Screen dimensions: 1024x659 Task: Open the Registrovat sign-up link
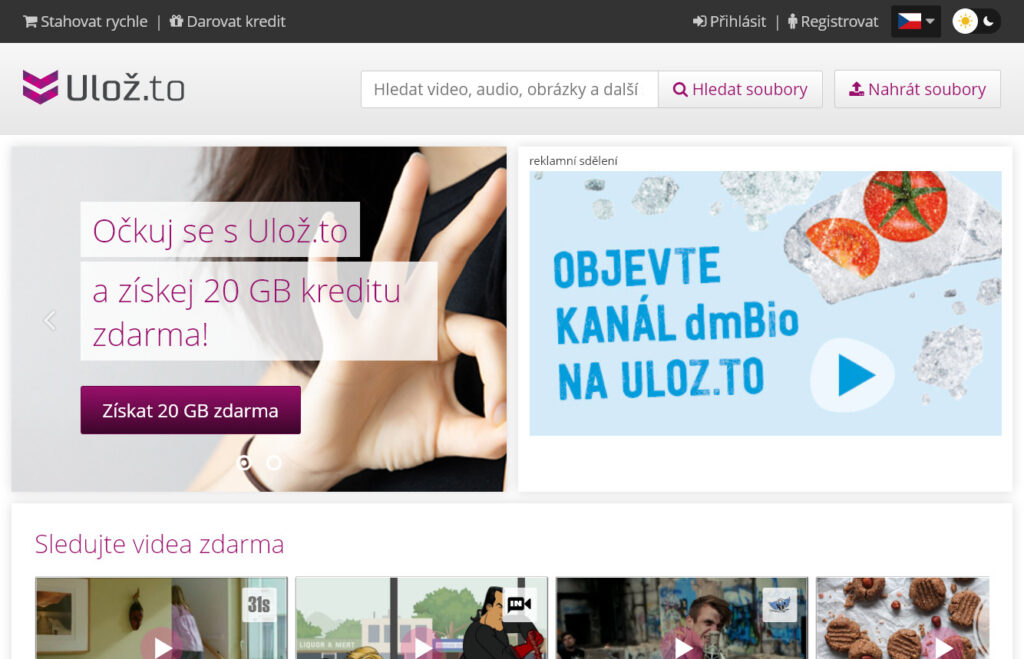click(x=833, y=22)
